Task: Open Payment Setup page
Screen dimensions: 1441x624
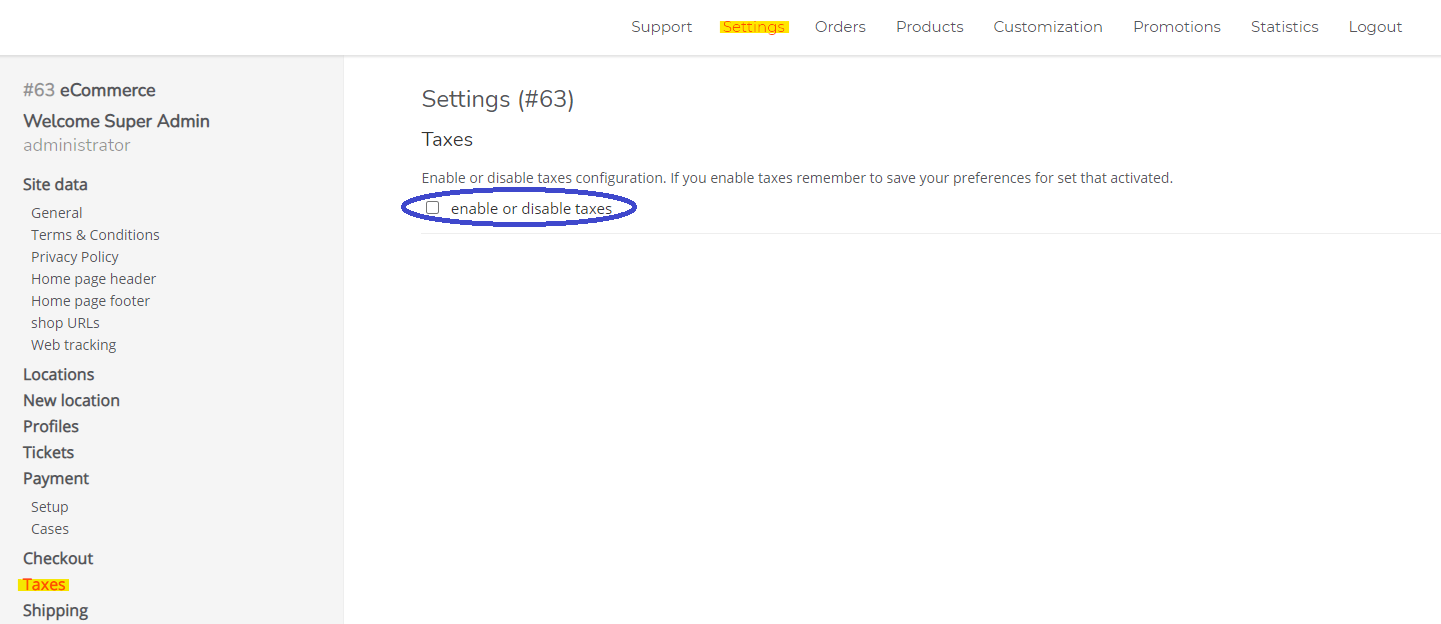Action: (50, 507)
